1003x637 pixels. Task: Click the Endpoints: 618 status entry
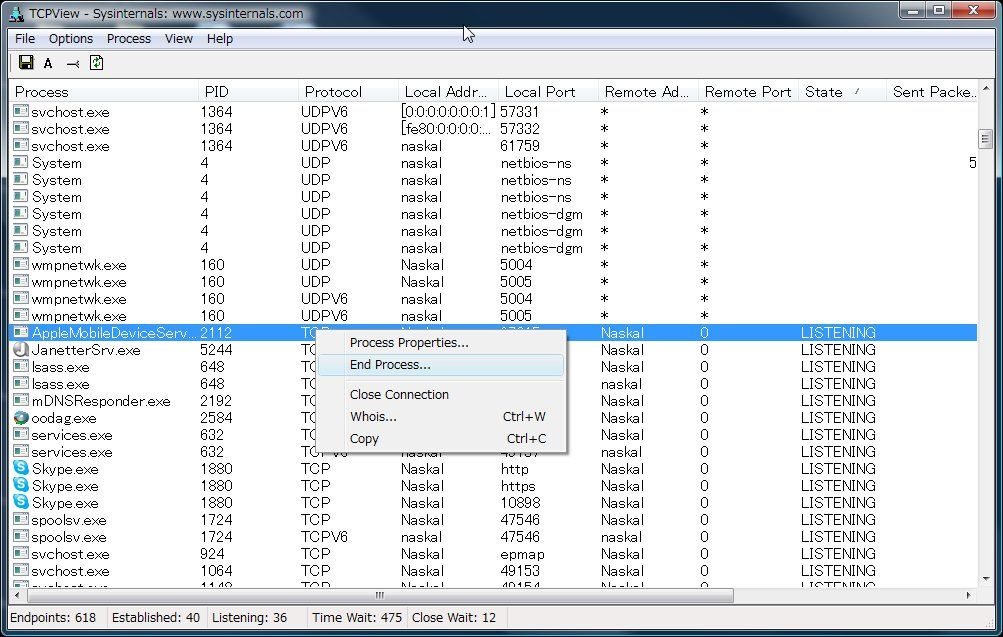(53, 617)
